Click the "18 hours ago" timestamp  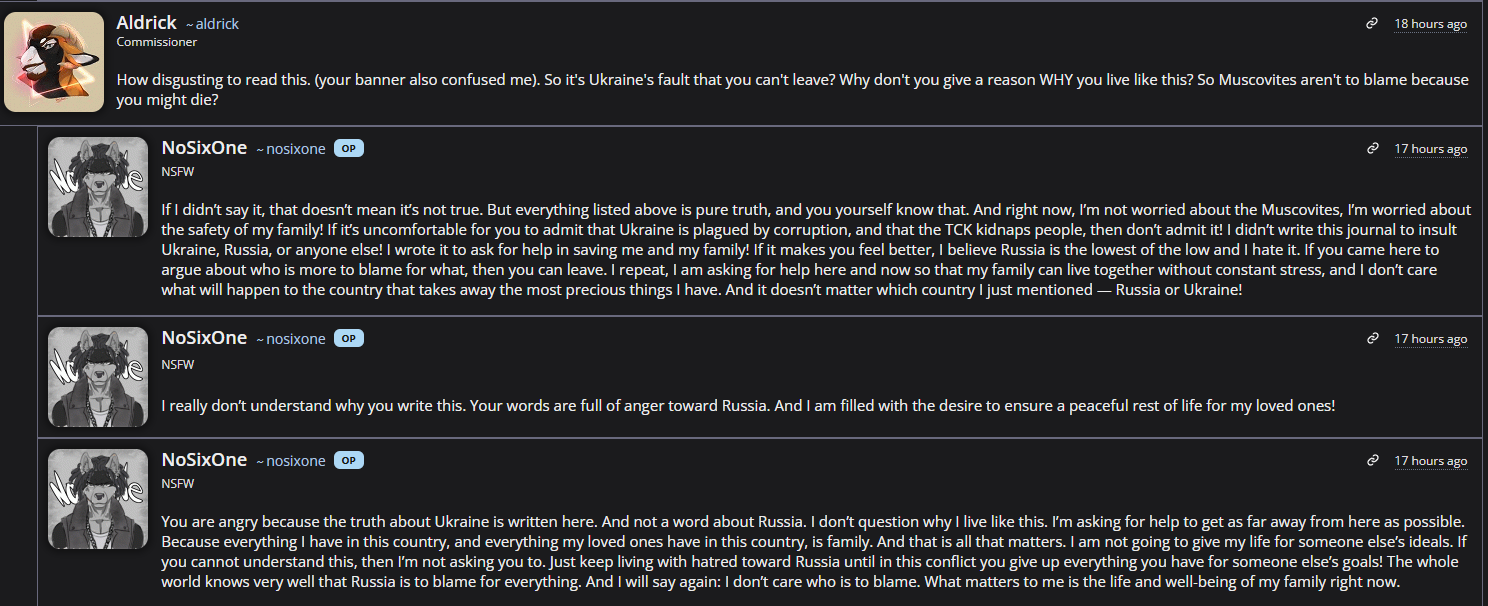1430,24
